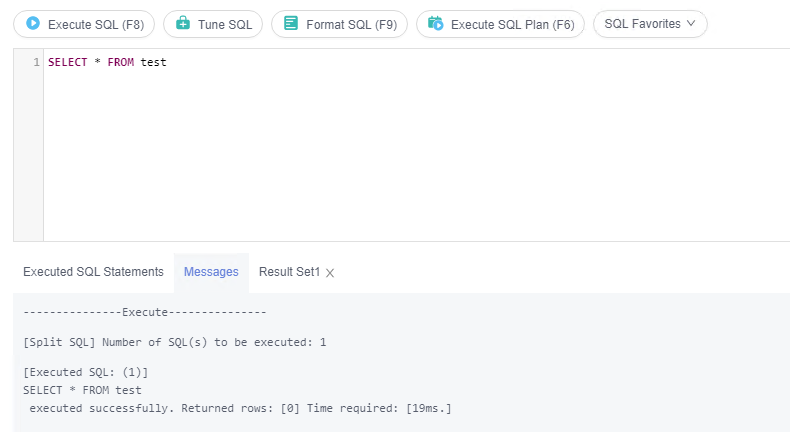Click the Split SQL message line

pyautogui.click(x=174, y=342)
